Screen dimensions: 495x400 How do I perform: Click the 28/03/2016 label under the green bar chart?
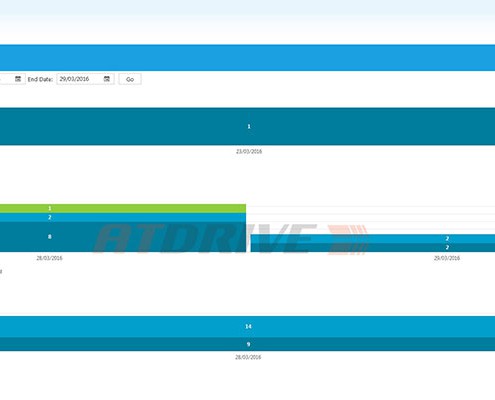[x=49, y=258]
